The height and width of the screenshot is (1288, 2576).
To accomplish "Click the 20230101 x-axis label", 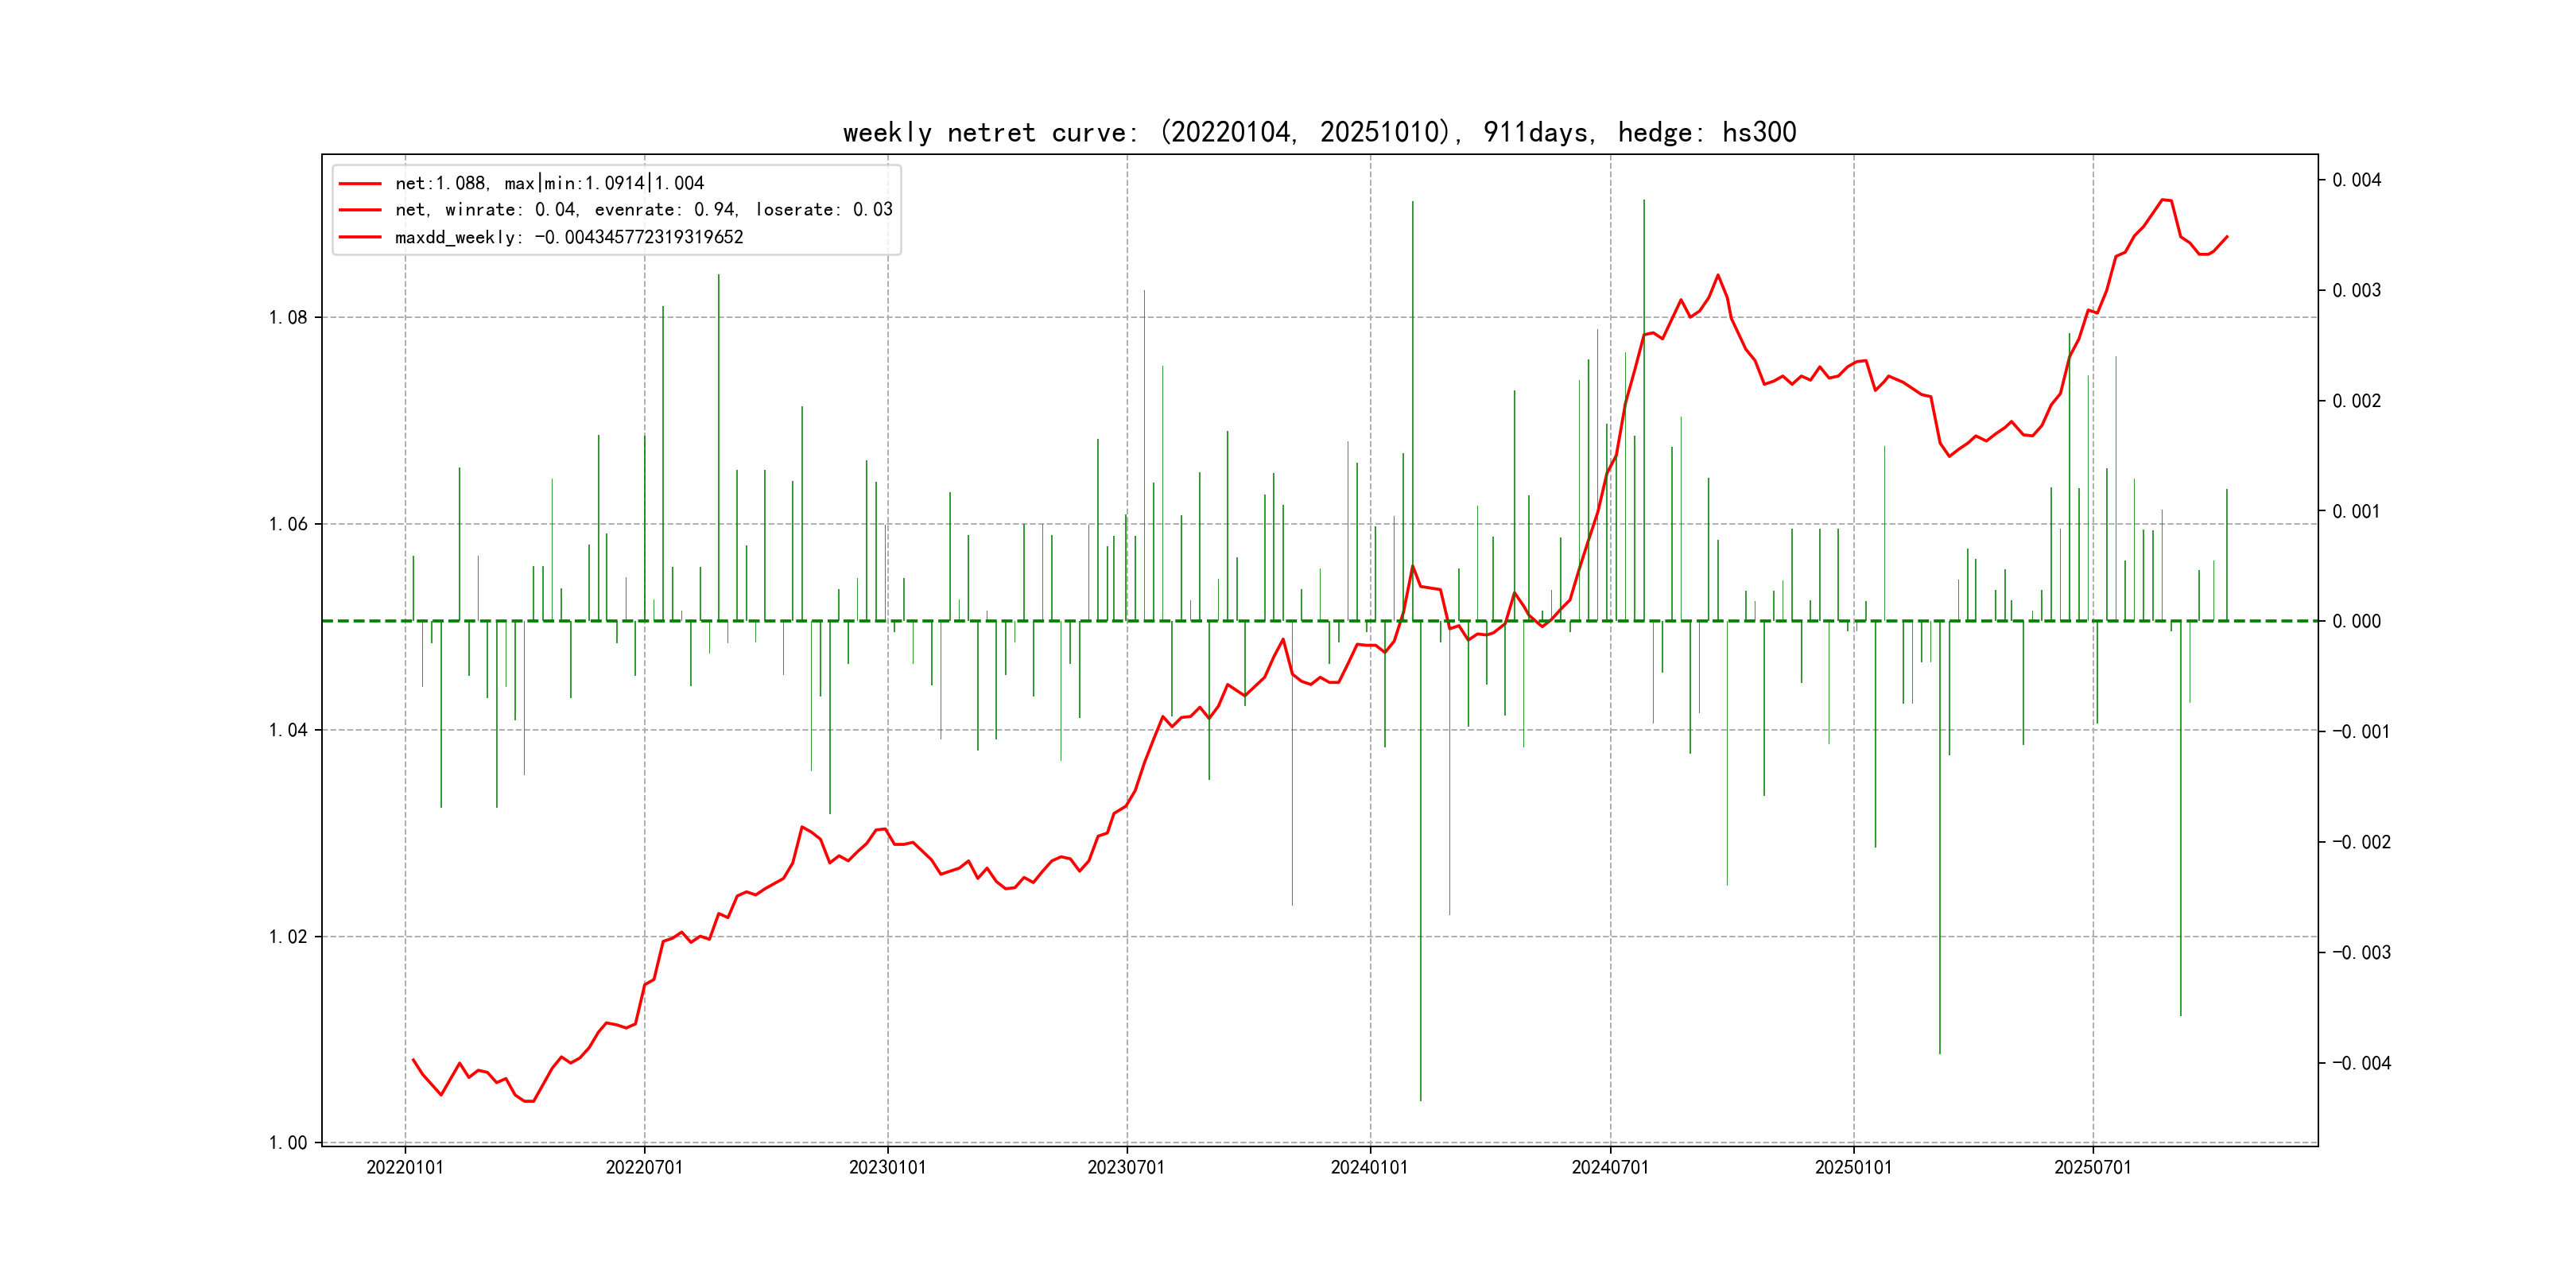I will (x=887, y=1167).
